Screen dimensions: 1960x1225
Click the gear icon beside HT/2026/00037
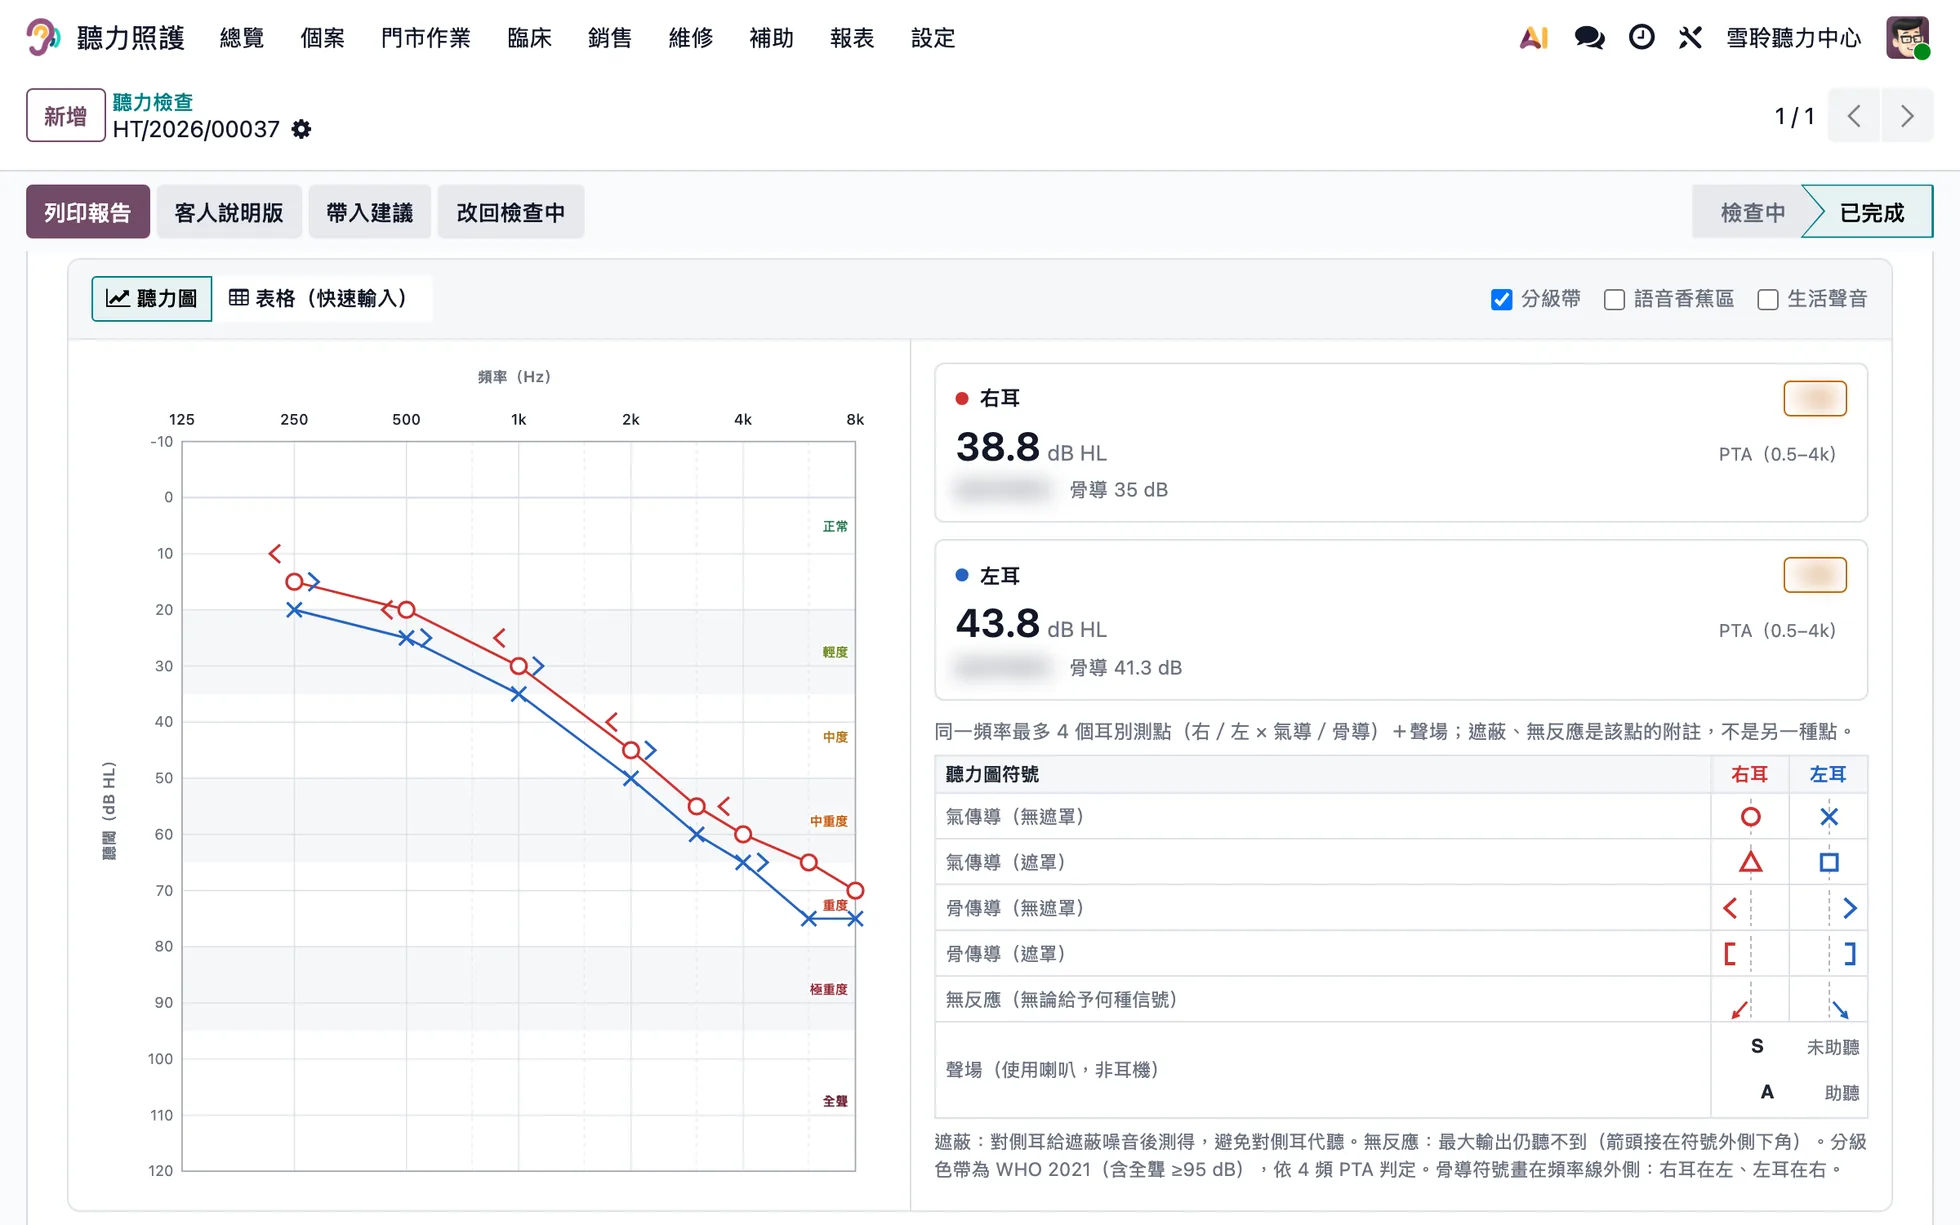pos(301,129)
